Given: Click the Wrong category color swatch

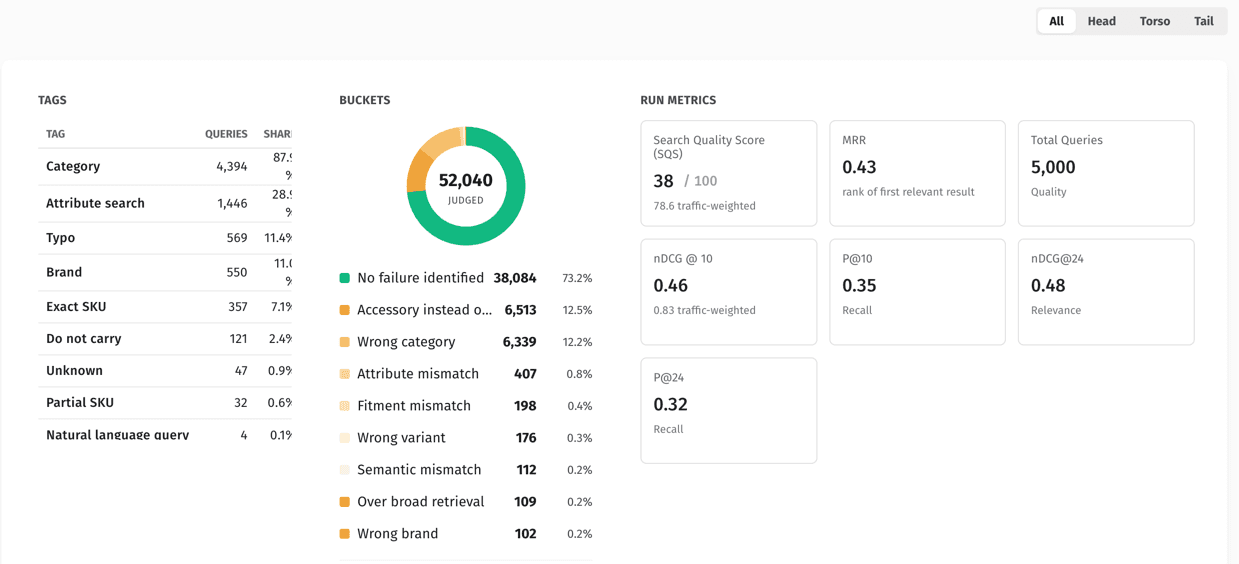Looking at the screenshot, I should [x=345, y=342].
